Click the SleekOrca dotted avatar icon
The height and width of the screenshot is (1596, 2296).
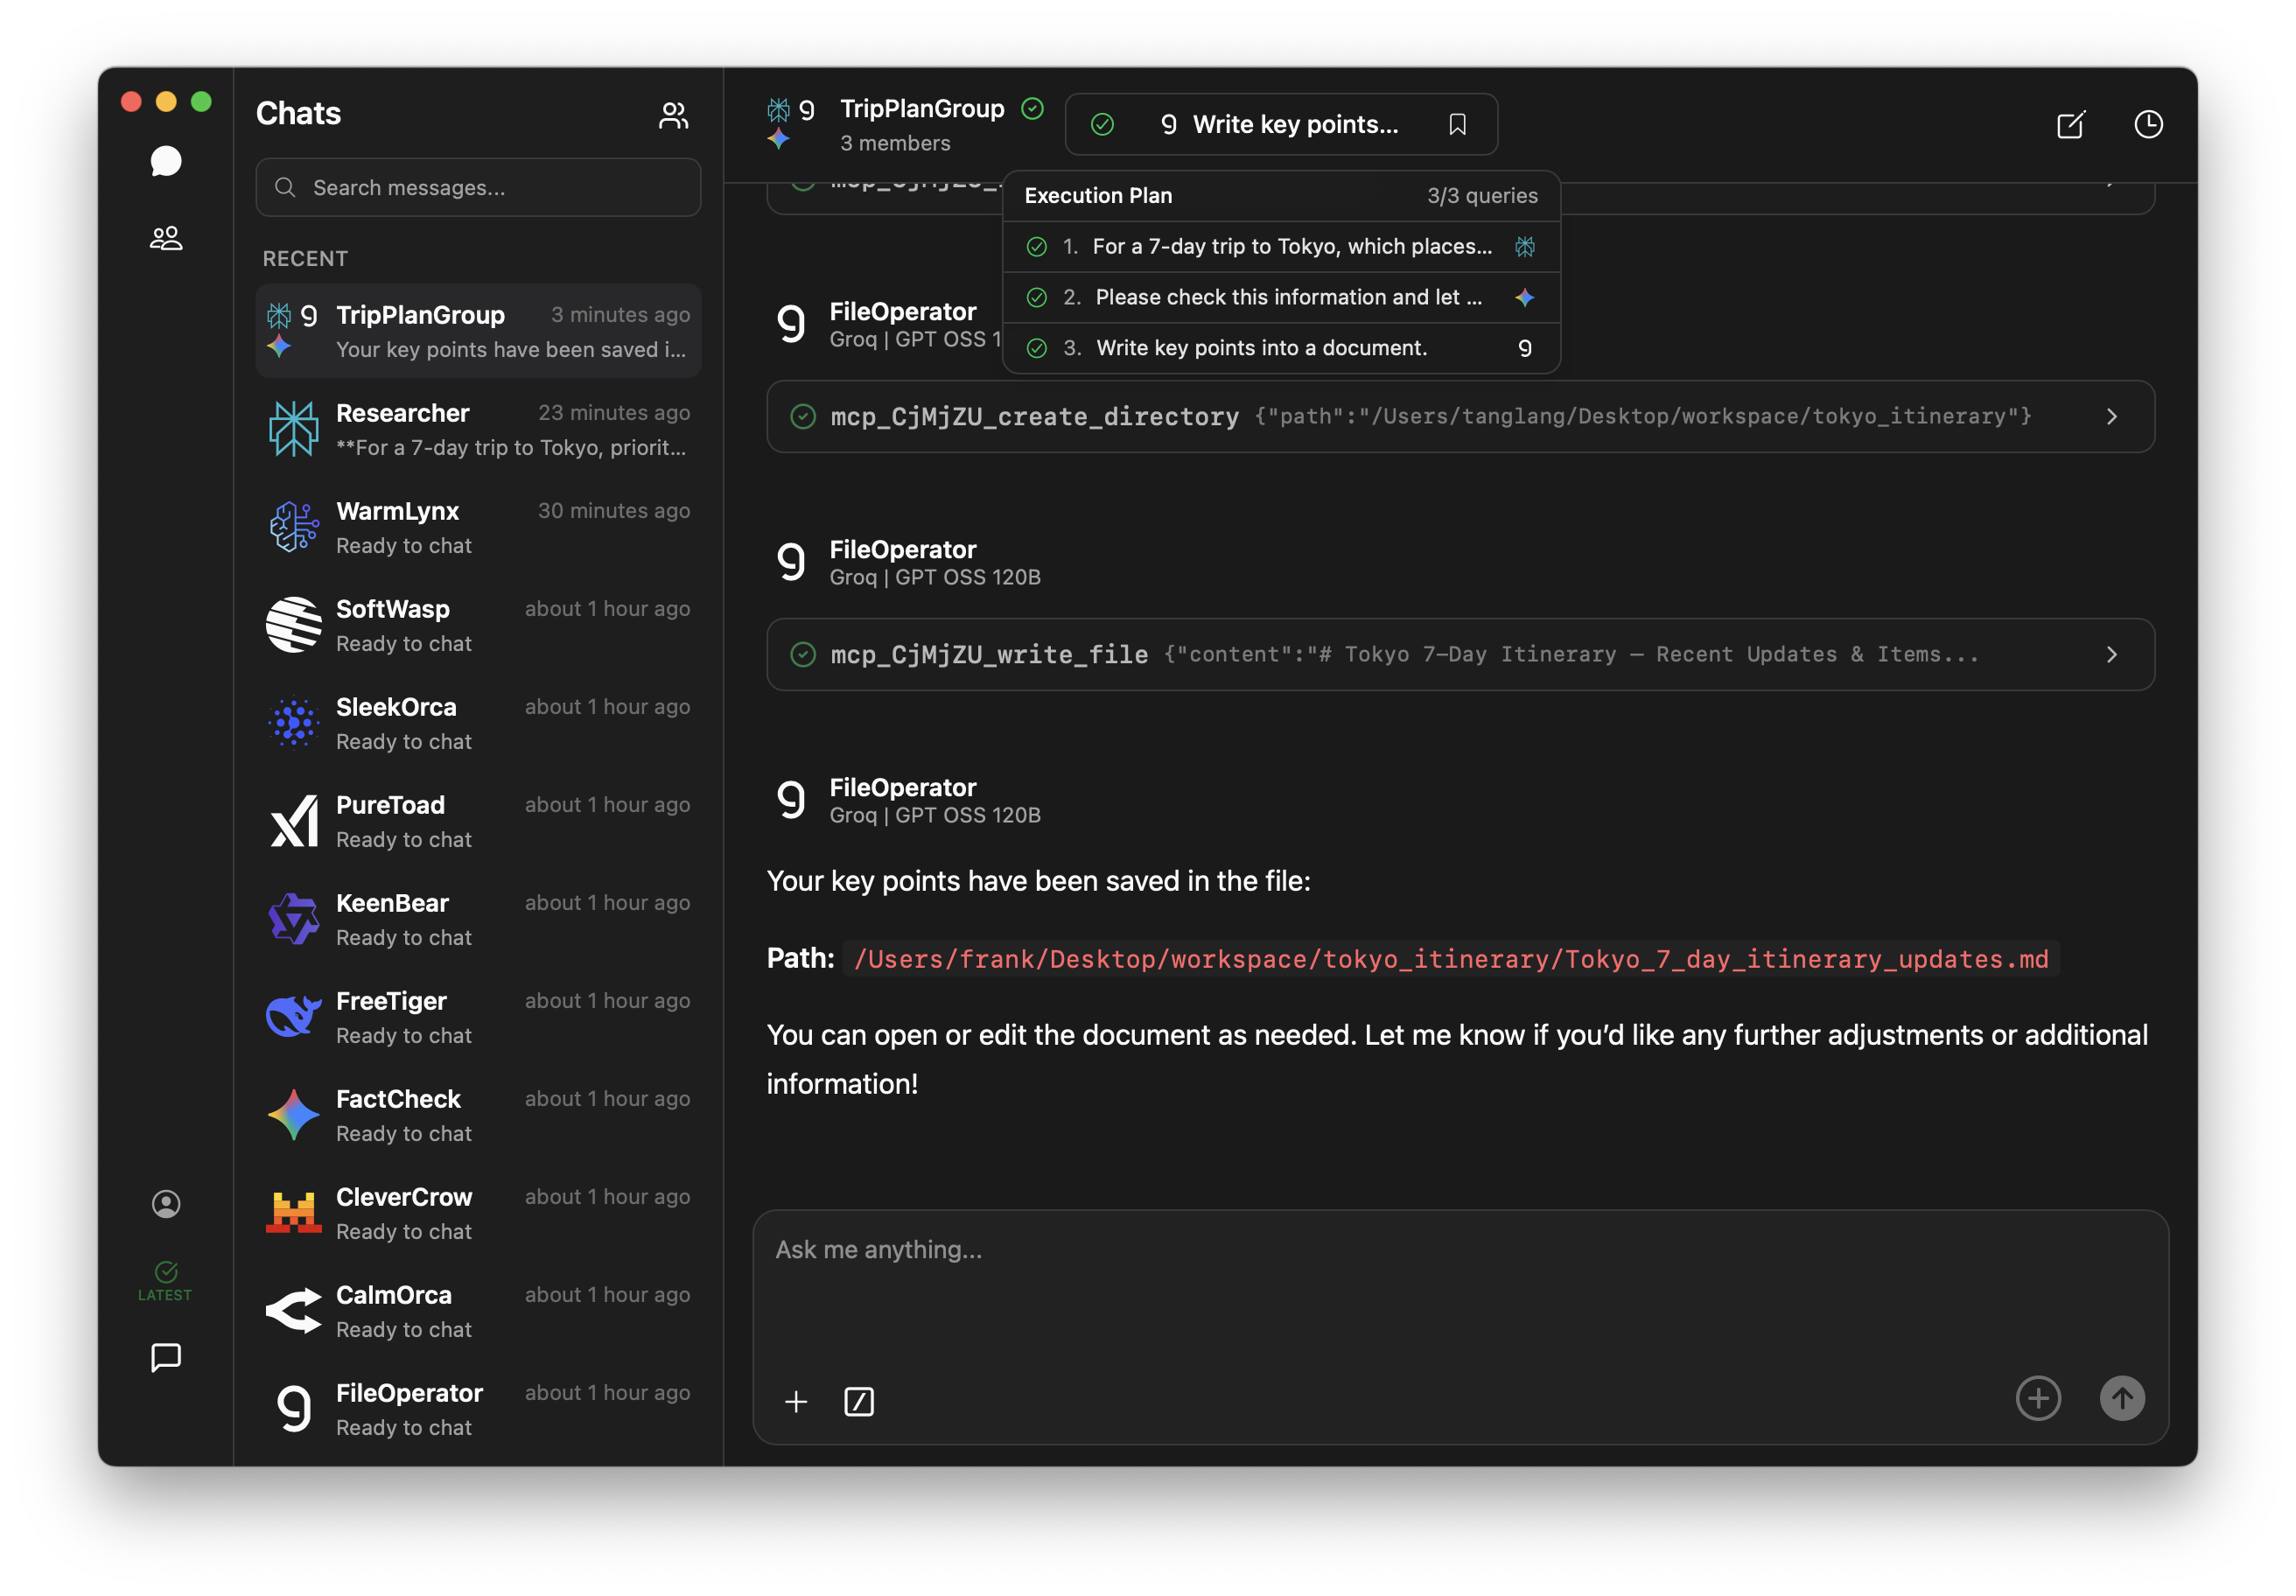click(x=293, y=723)
